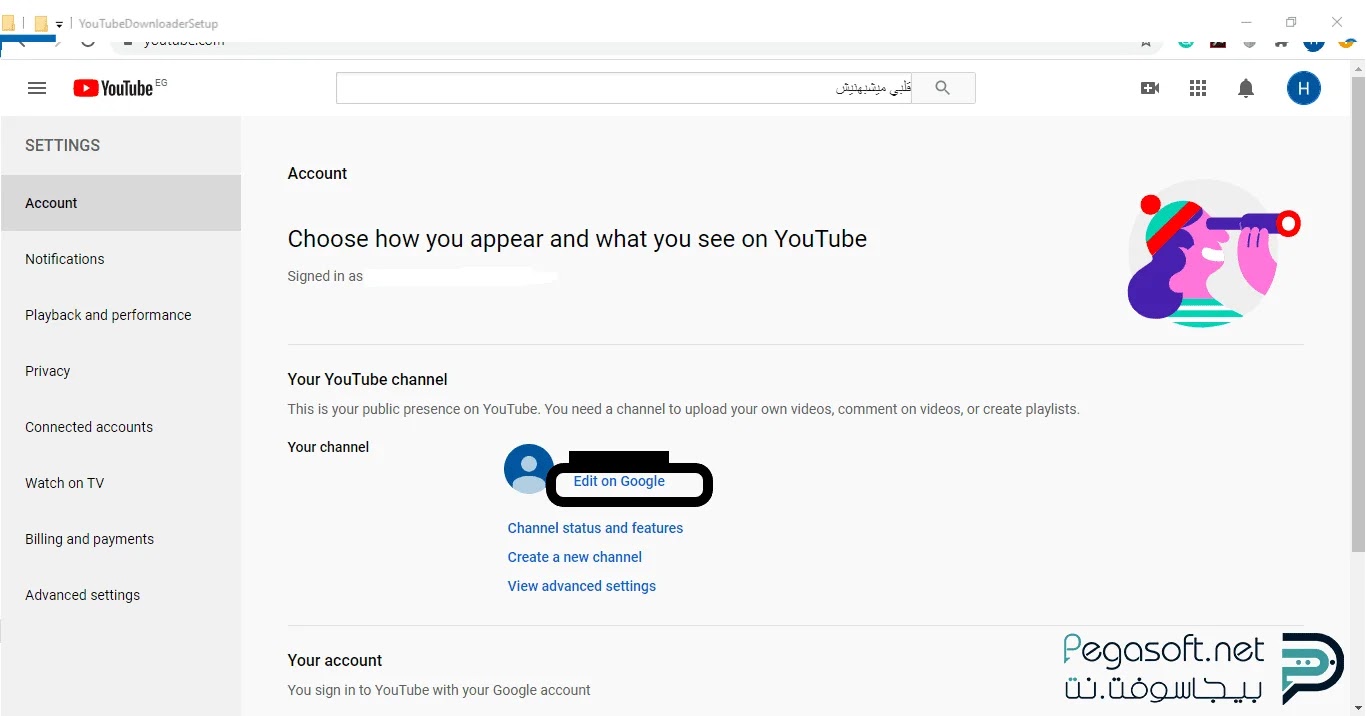Open the create video camera icon
This screenshot has height=716, width=1366.
point(1150,88)
